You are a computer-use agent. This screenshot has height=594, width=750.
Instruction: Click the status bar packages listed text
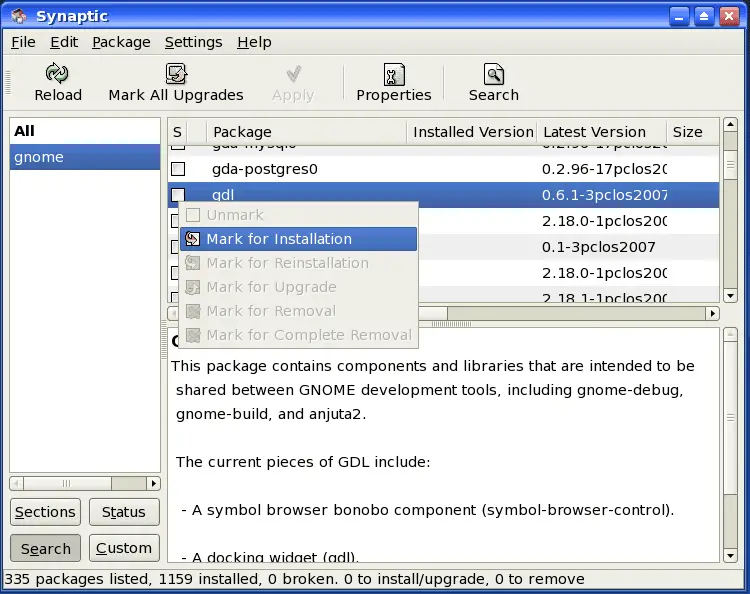tap(78, 579)
